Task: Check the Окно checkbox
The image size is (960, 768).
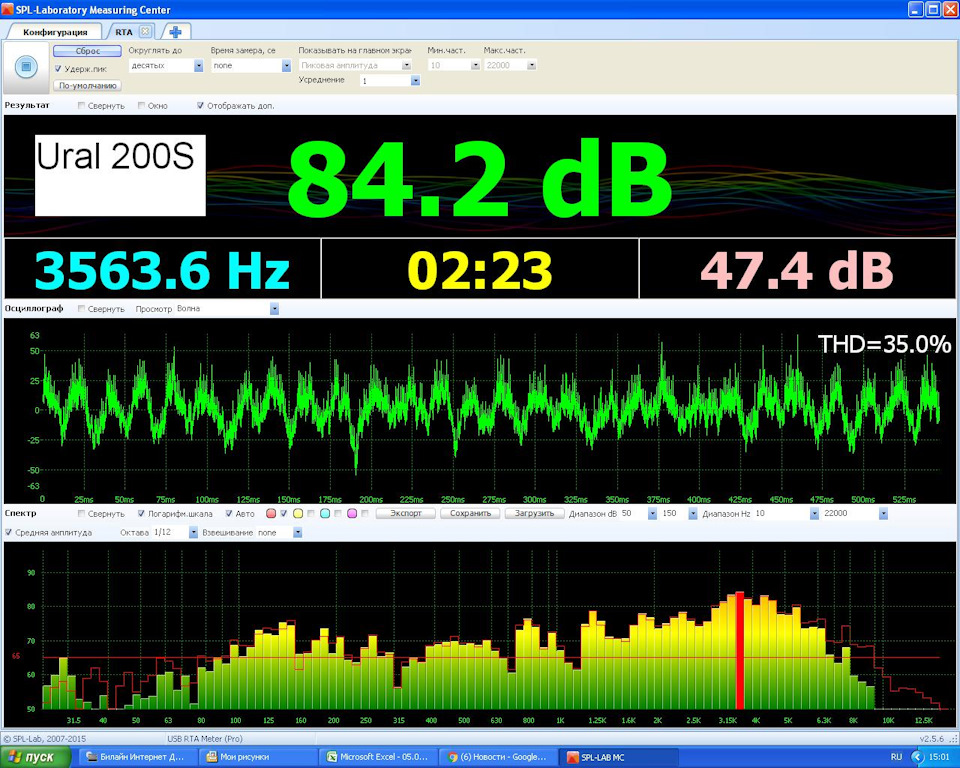Action: click(x=141, y=105)
